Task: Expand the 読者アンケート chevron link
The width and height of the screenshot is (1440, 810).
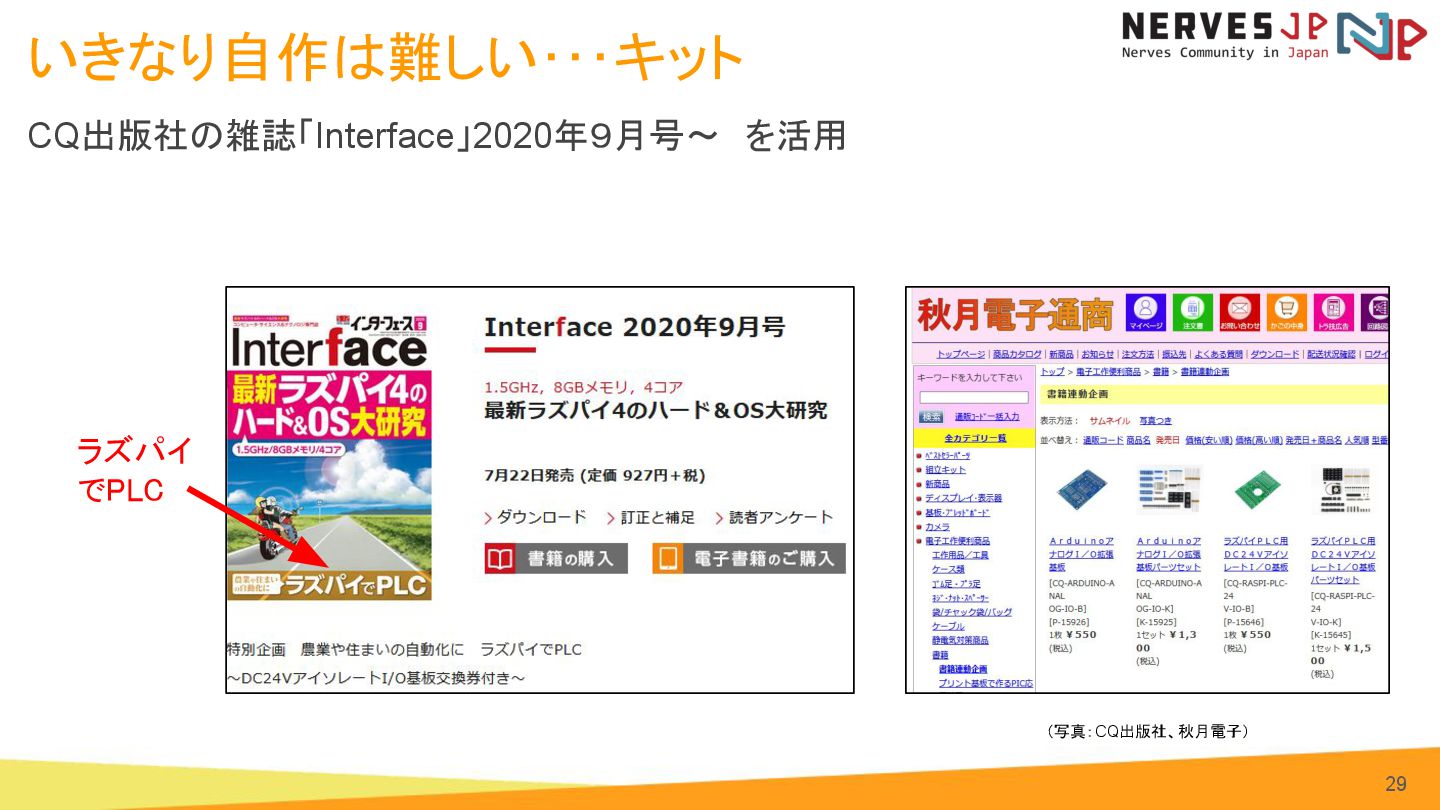Action: 773,517
